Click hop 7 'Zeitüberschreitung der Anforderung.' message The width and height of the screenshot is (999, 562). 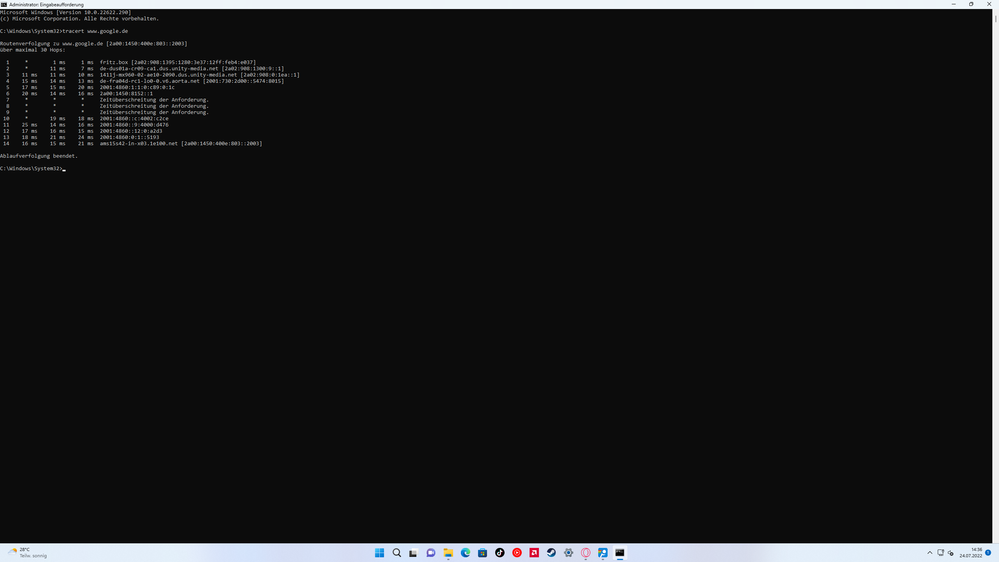coord(154,100)
